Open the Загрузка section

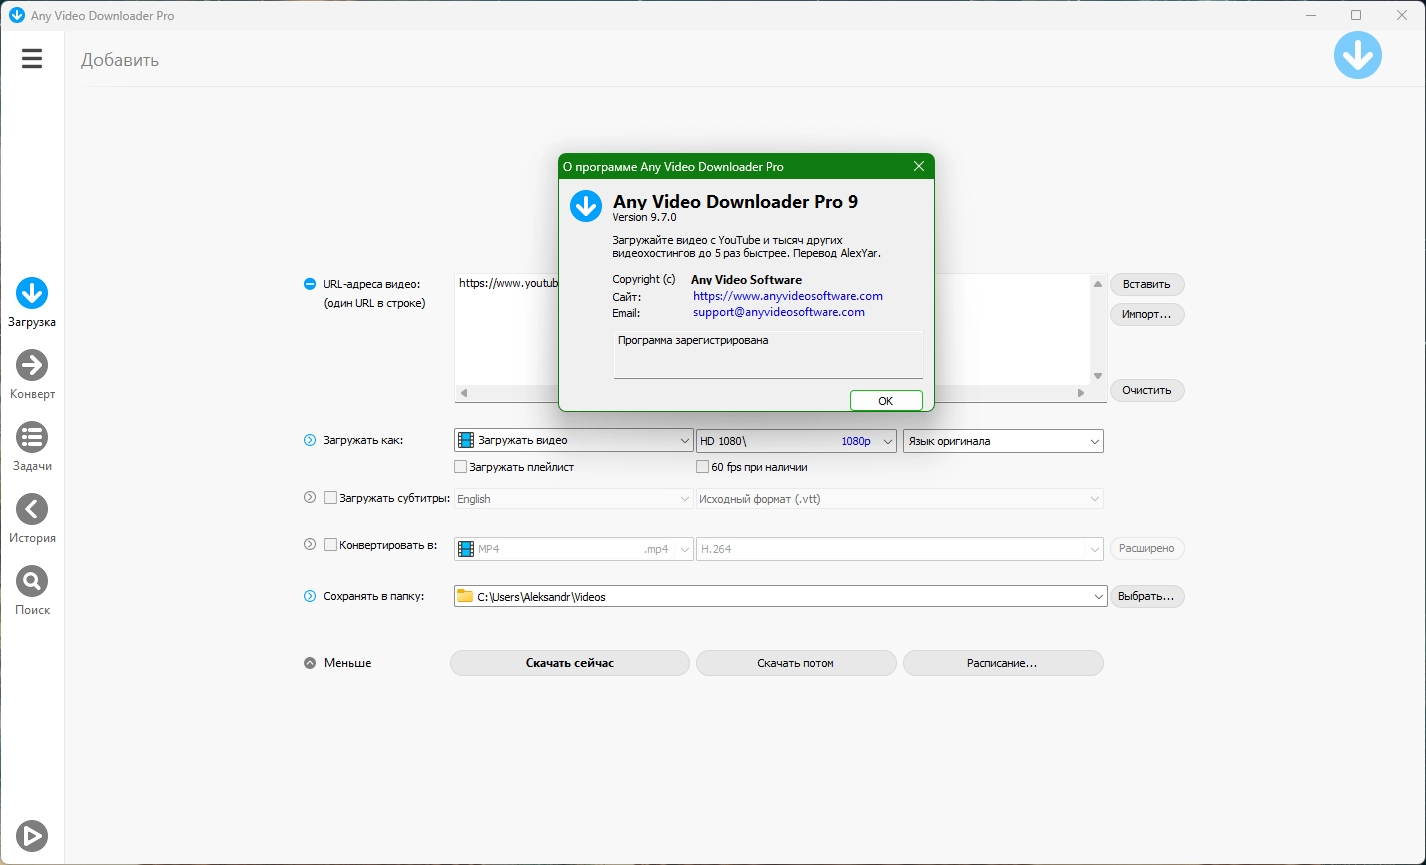coord(32,304)
